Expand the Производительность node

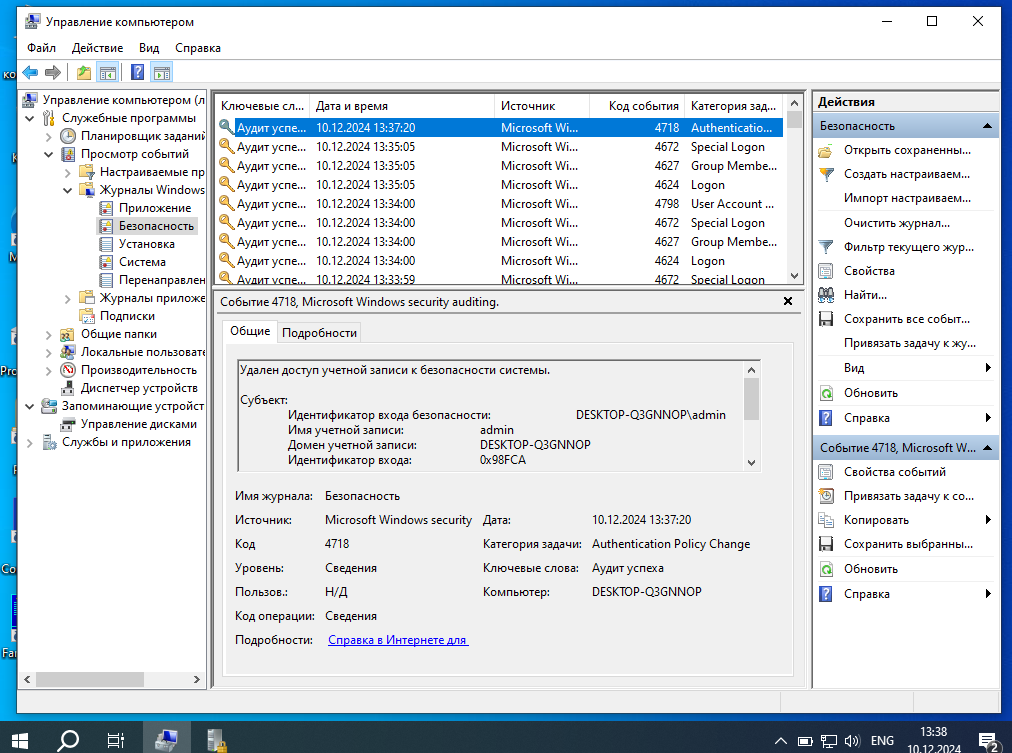click(48, 370)
